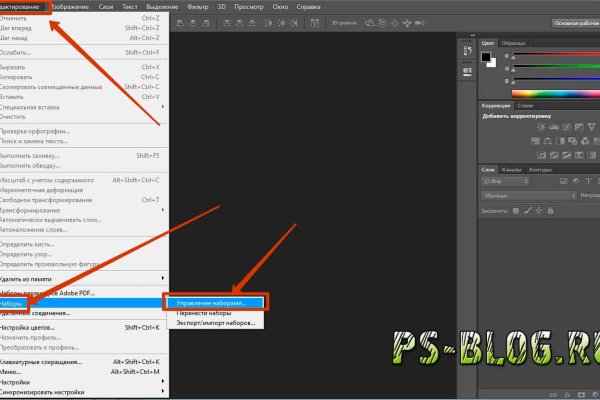Toggle lock image pixels brush icon

tap(529, 211)
